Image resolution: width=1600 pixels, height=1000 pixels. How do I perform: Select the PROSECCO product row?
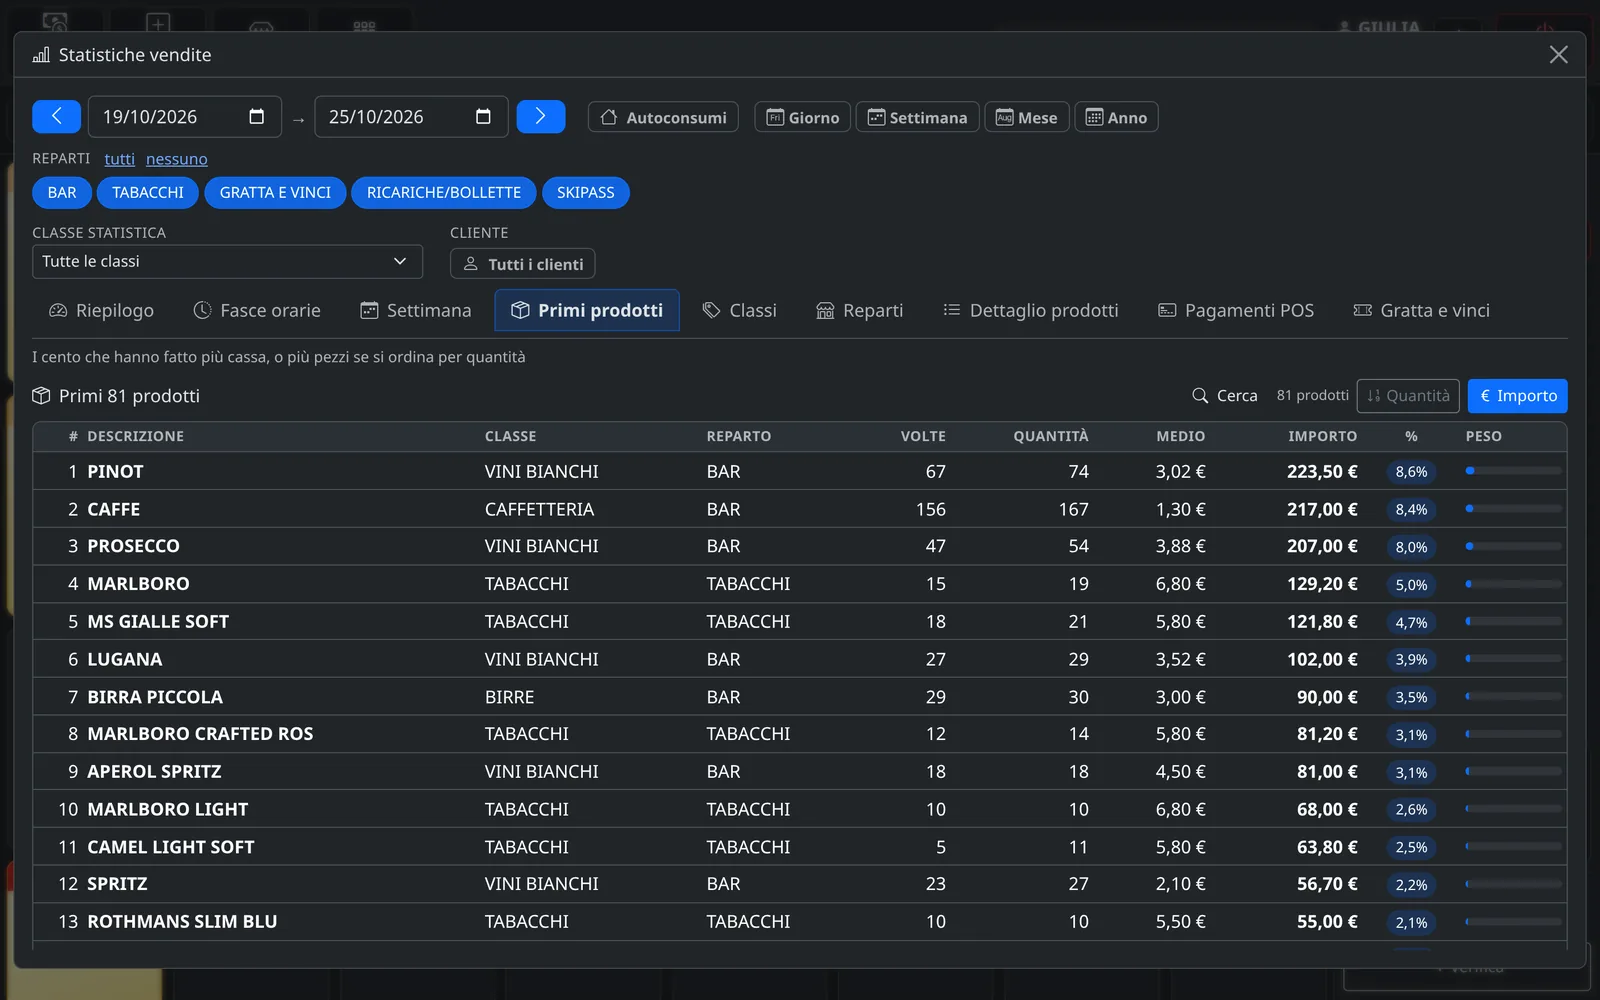(x=799, y=547)
